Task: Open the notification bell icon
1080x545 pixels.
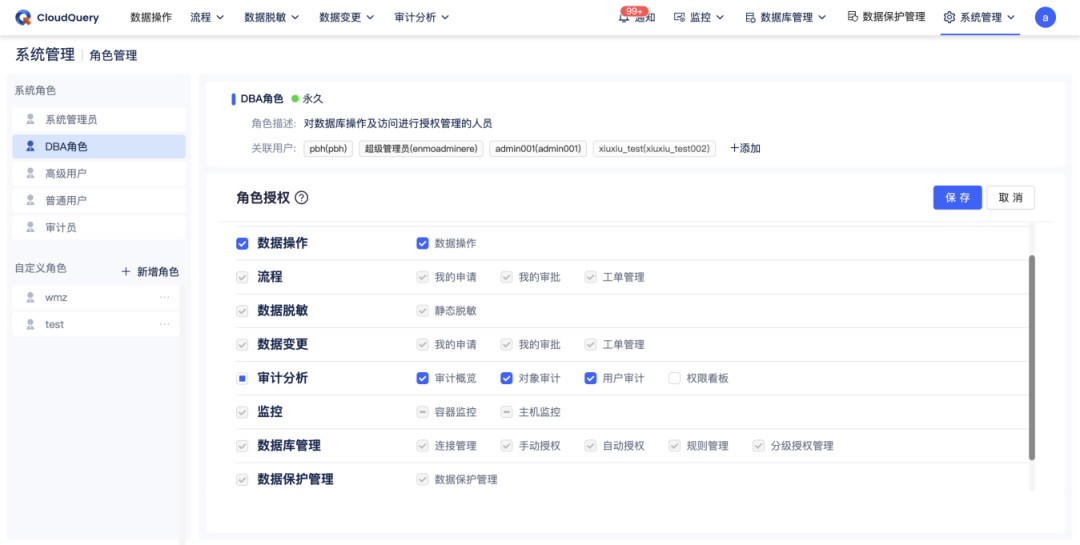Action: pyautogui.click(x=624, y=18)
